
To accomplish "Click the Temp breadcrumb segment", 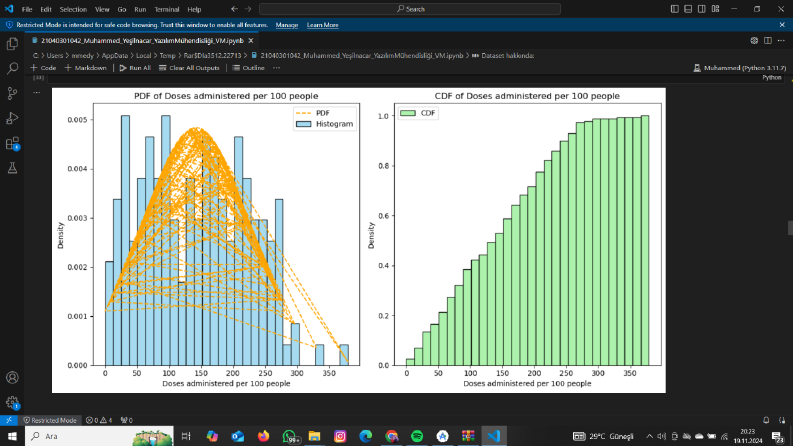I will pyautogui.click(x=167, y=56).
